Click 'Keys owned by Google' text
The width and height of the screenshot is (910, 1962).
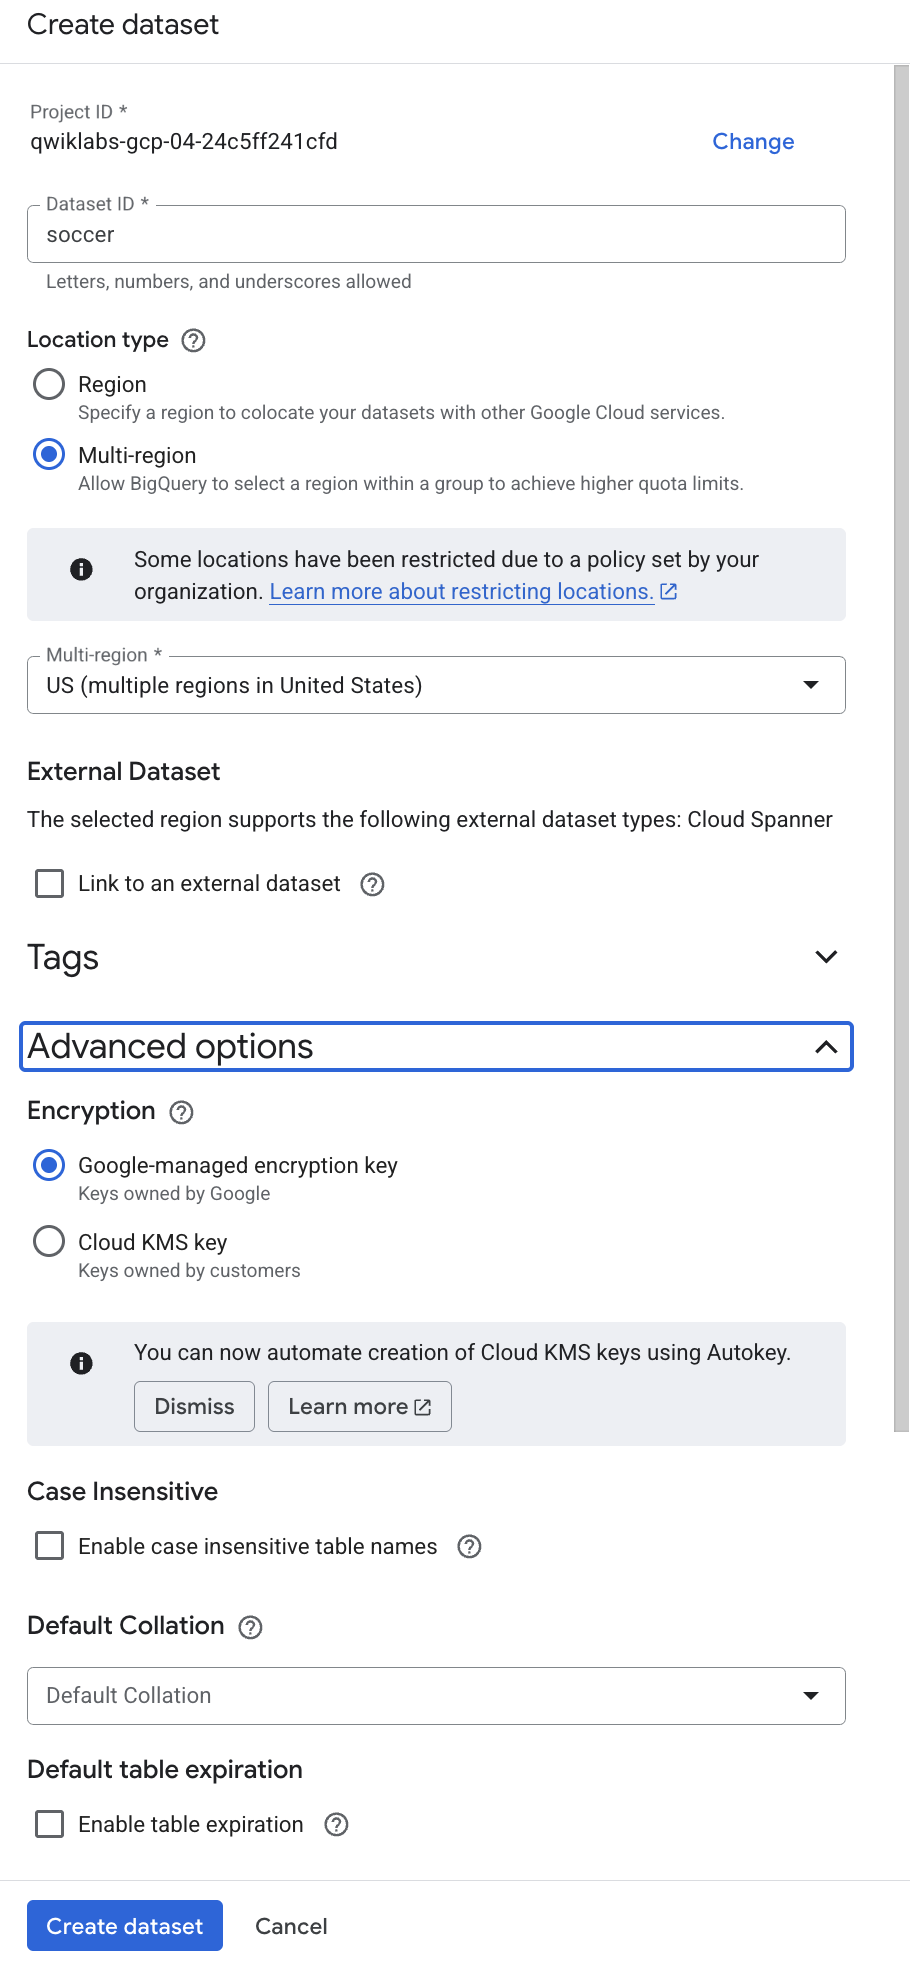tap(174, 1194)
